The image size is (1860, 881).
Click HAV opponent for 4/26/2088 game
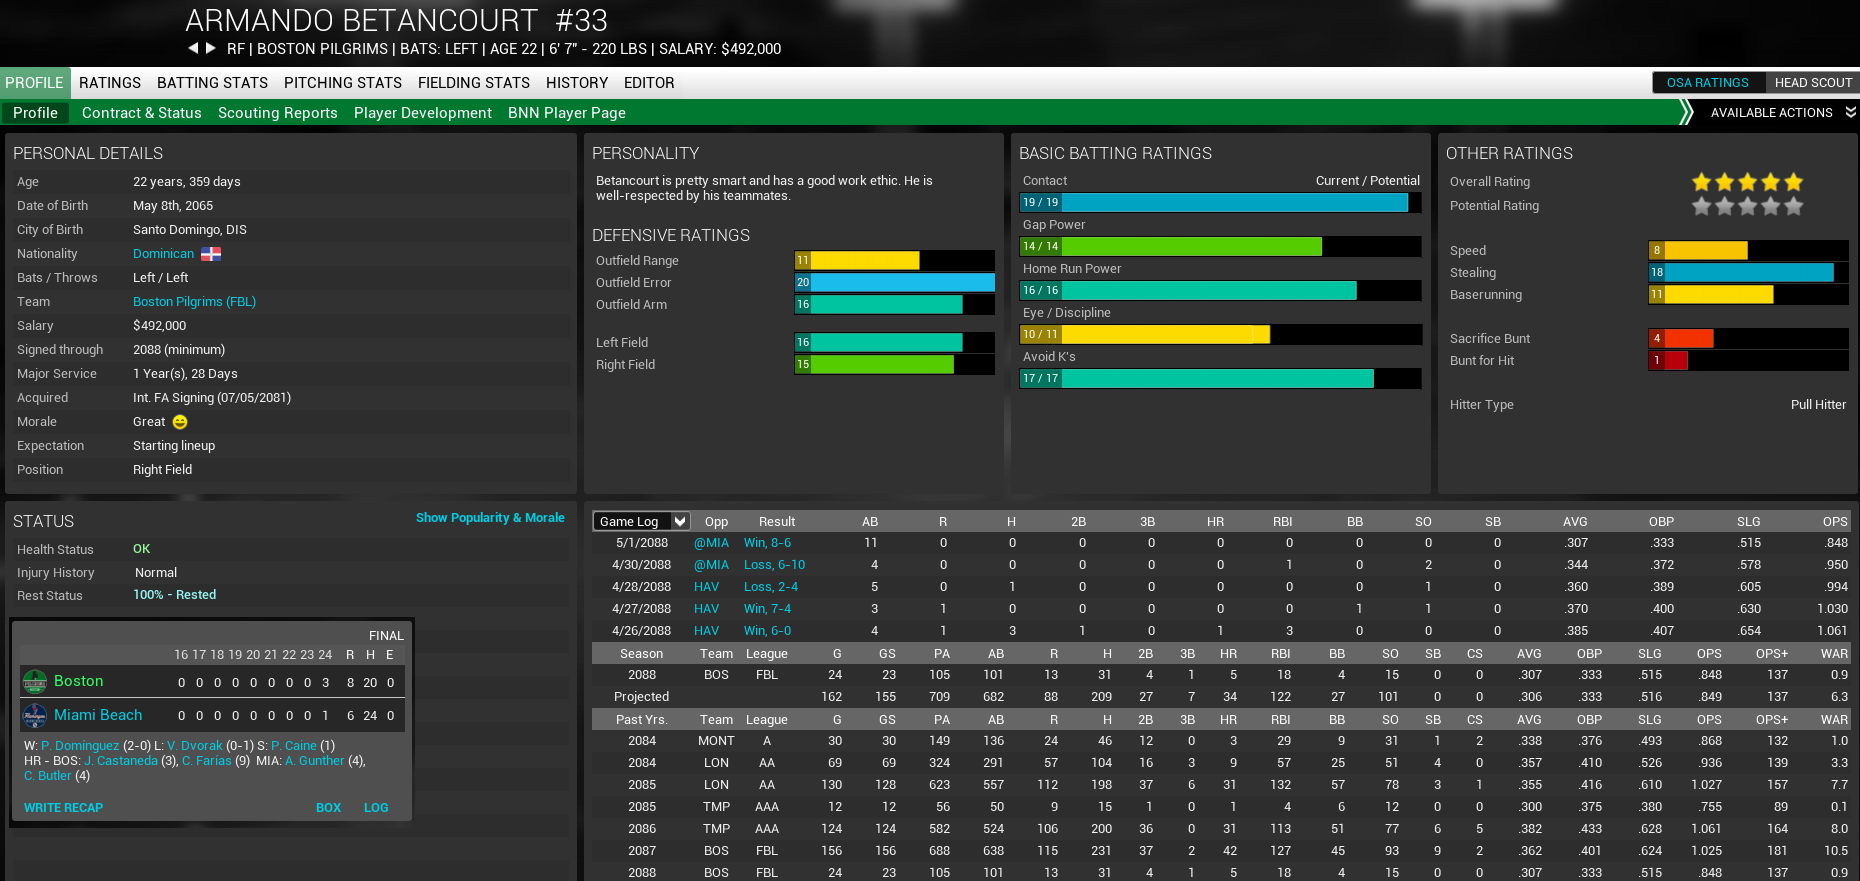coord(707,631)
